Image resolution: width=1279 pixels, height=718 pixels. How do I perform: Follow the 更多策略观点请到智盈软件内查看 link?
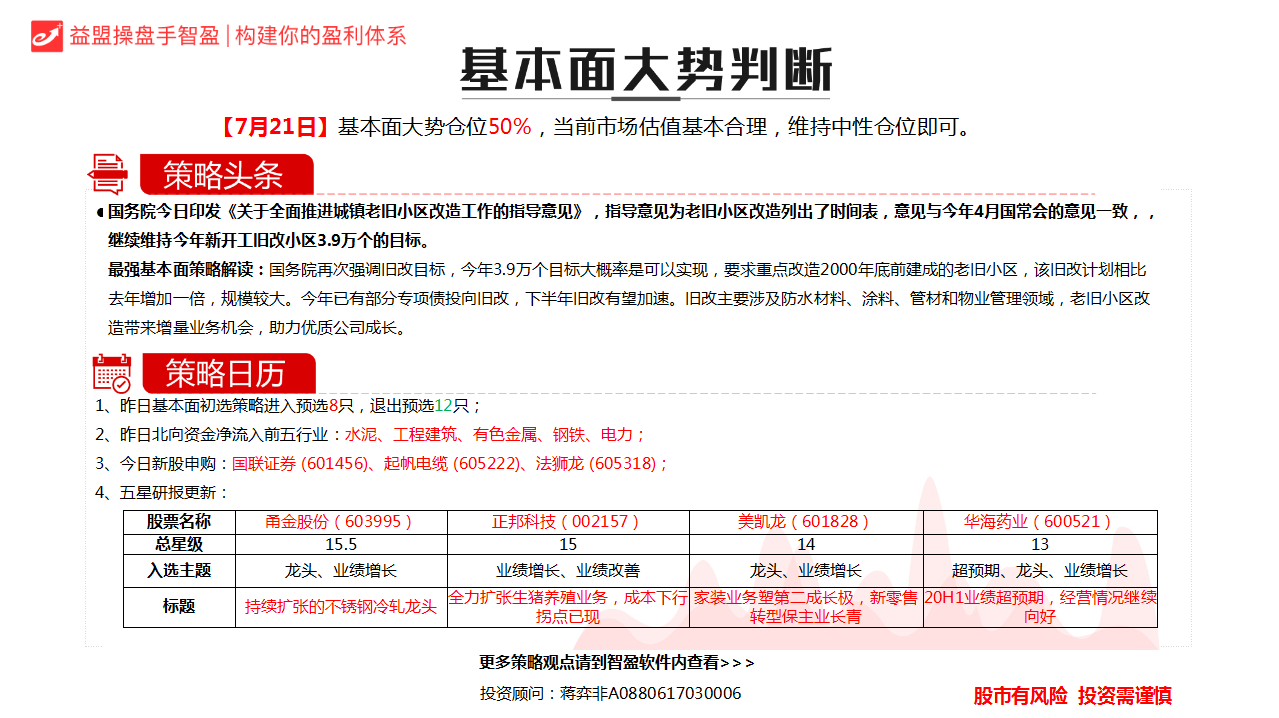(x=616, y=662)
